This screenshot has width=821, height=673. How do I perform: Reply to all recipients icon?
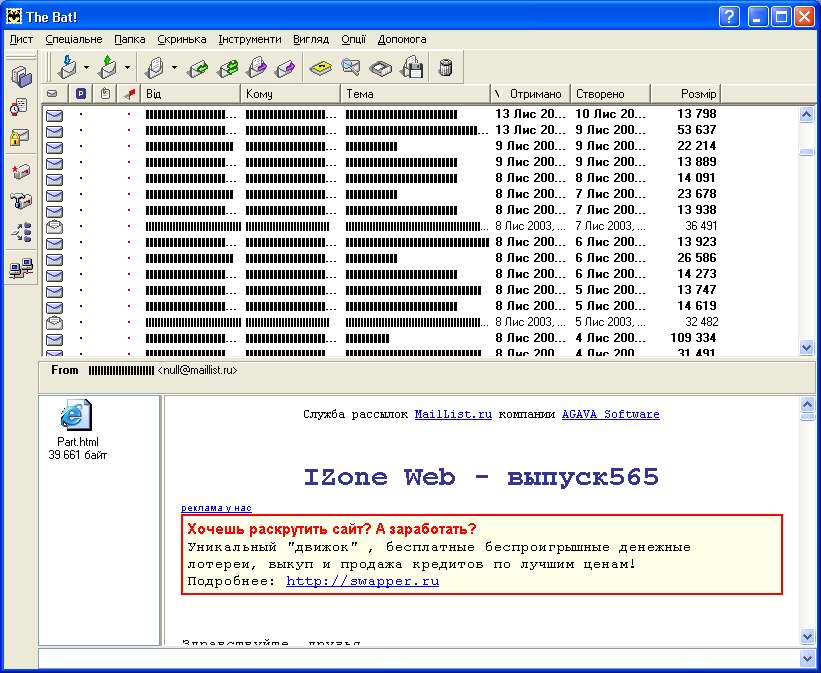click(x=228, y=68)
